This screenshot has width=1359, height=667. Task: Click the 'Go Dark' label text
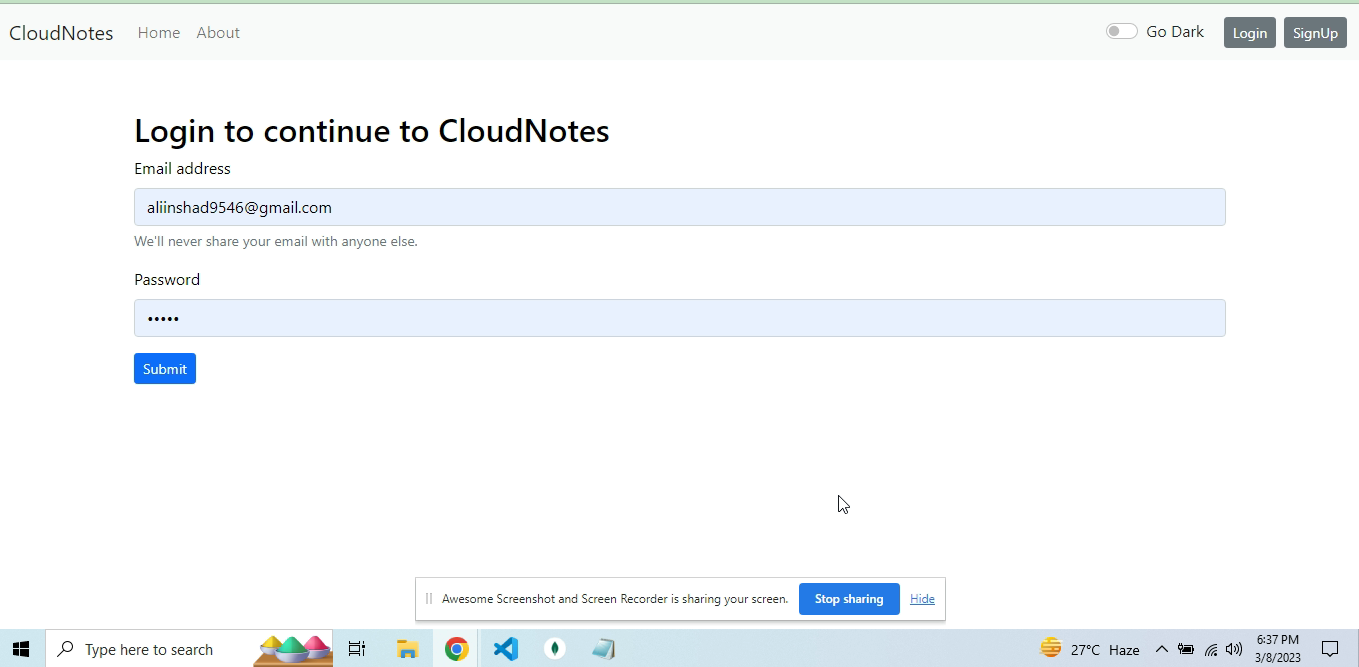[x=1175, y=32]
